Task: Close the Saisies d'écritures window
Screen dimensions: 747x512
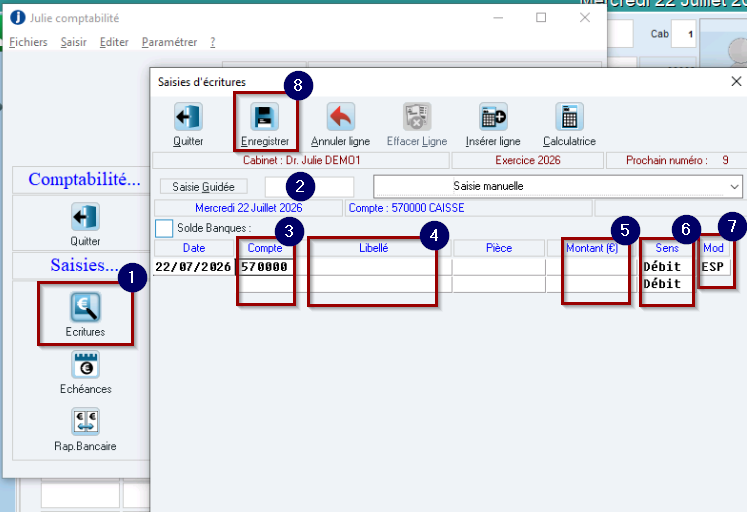Action: tap(736, 81)
